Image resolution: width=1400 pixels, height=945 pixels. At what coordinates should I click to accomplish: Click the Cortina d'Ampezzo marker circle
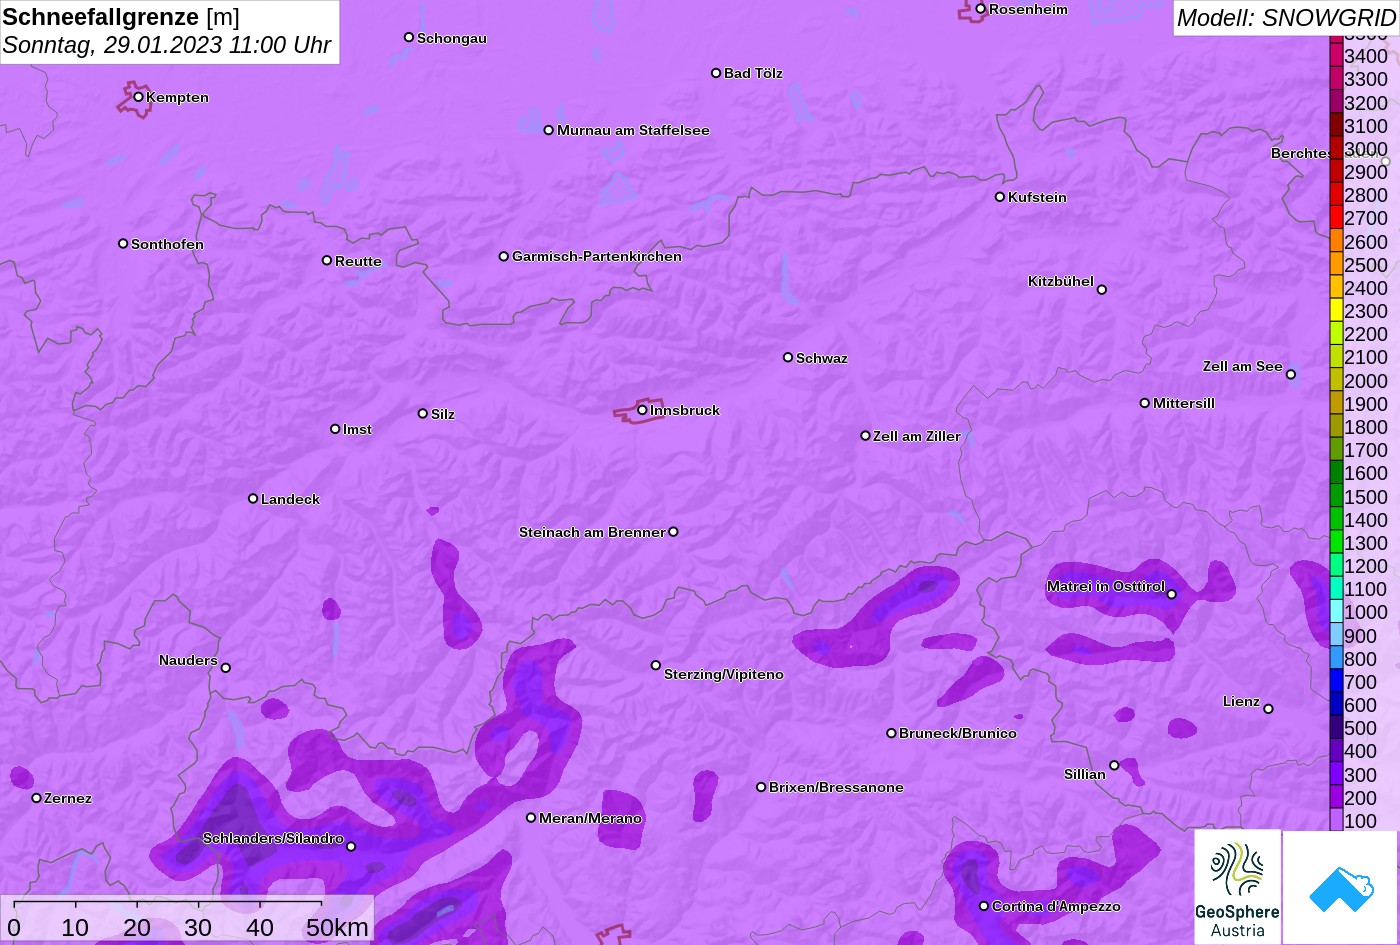[x=983, y=906]
